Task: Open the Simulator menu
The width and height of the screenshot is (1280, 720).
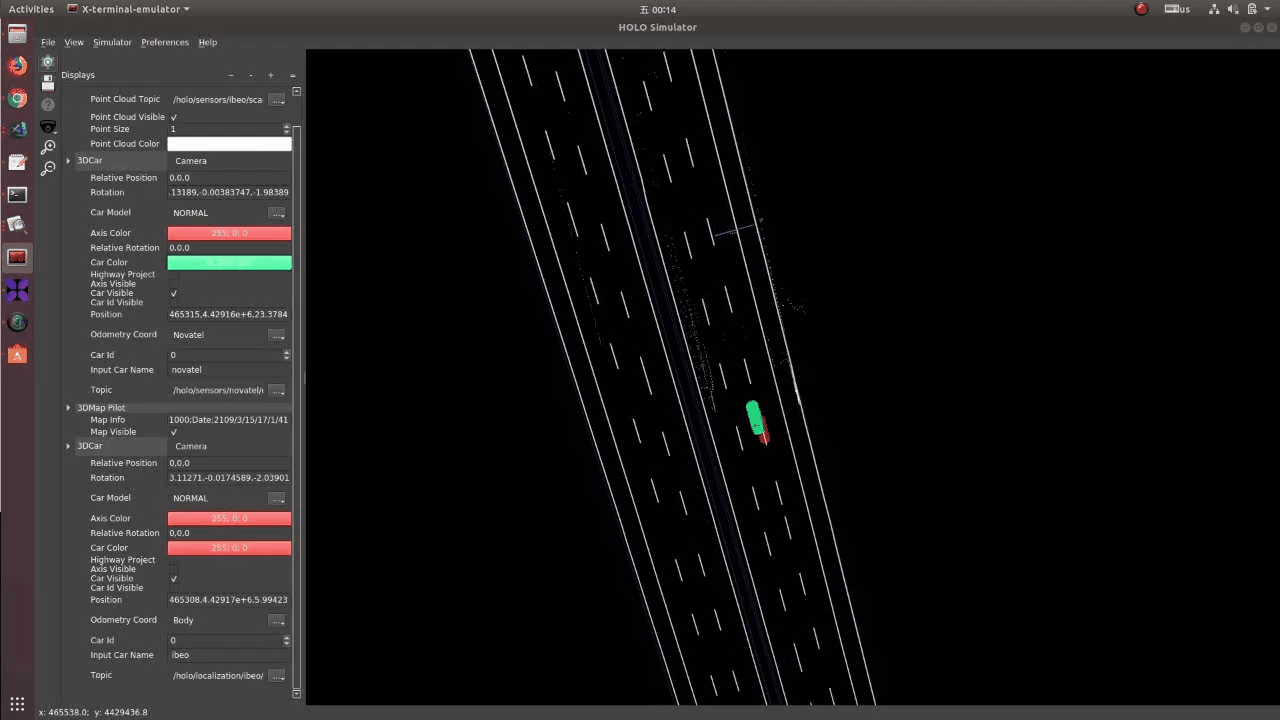Action: pyautogui.click(x=112, y=42)
